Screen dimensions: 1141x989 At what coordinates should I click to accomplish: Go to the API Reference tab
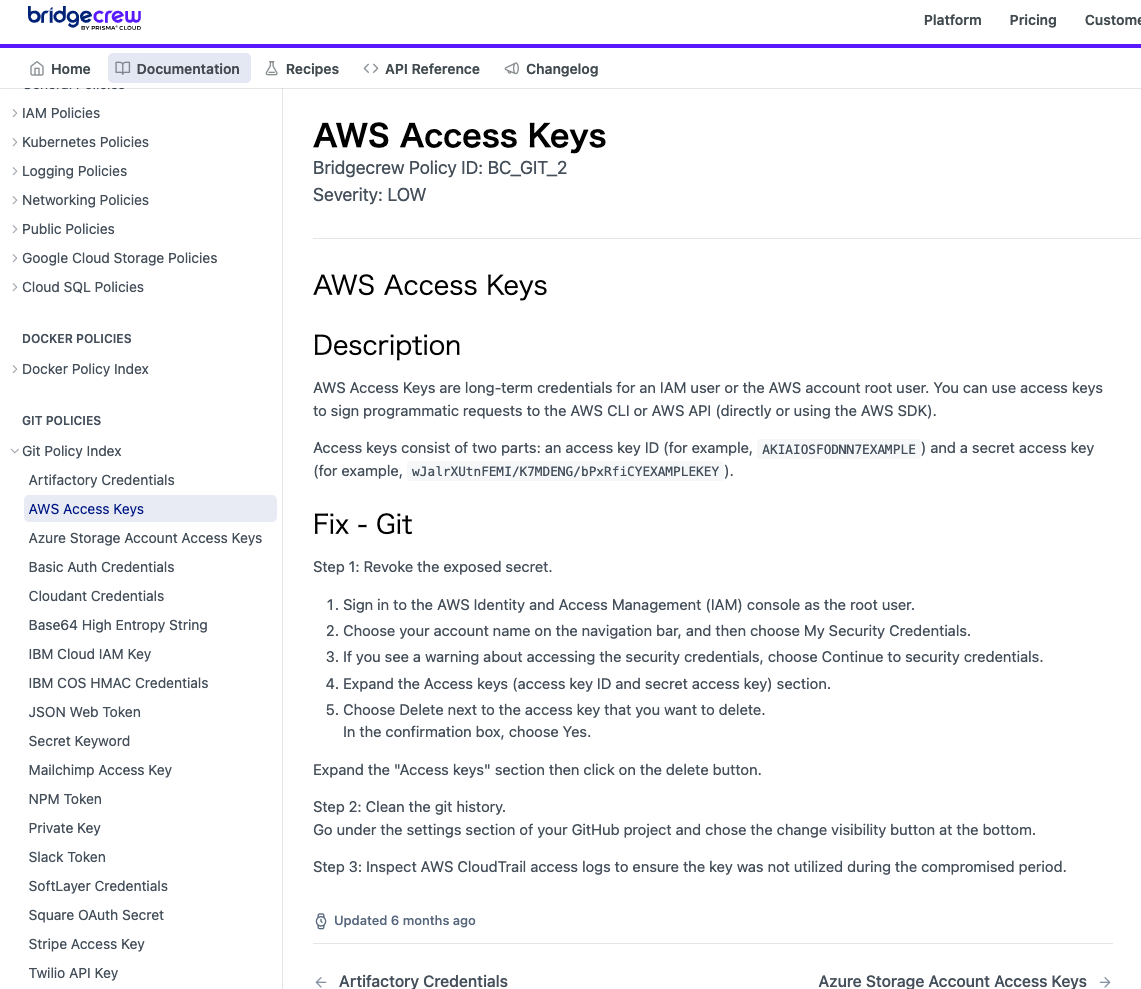coord(421,68)
